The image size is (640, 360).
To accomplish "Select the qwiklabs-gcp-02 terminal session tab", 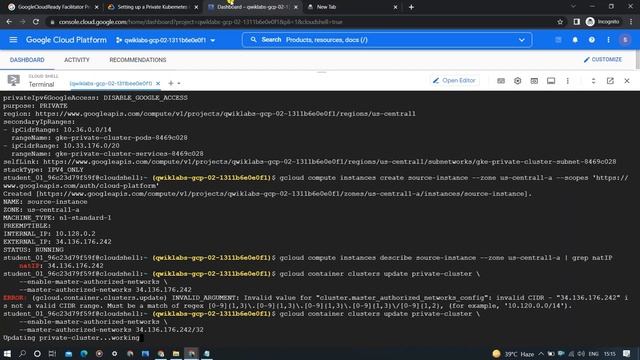I will pyautogui.click(x=111, y=83).
